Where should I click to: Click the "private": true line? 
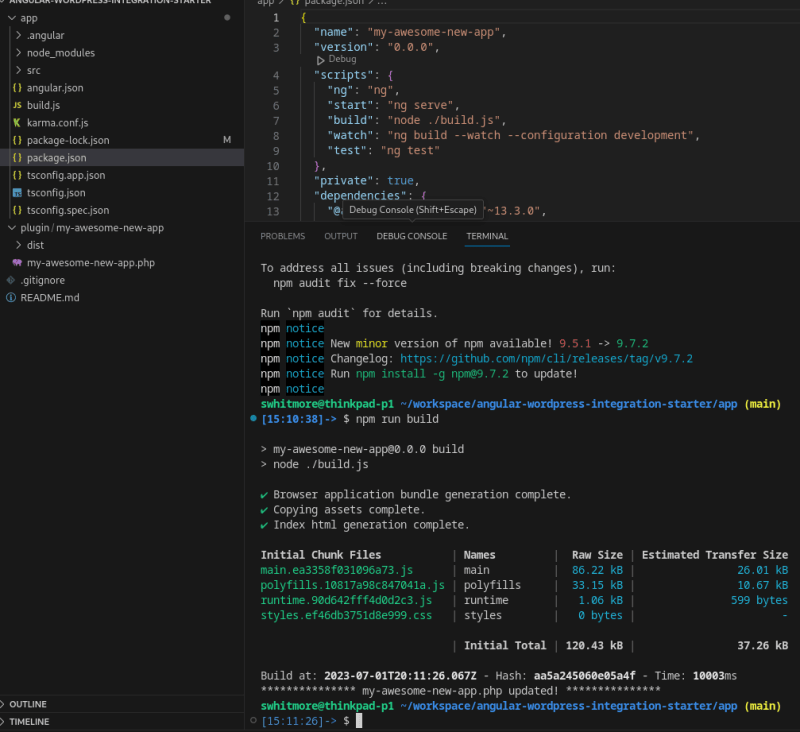point(366,181)
